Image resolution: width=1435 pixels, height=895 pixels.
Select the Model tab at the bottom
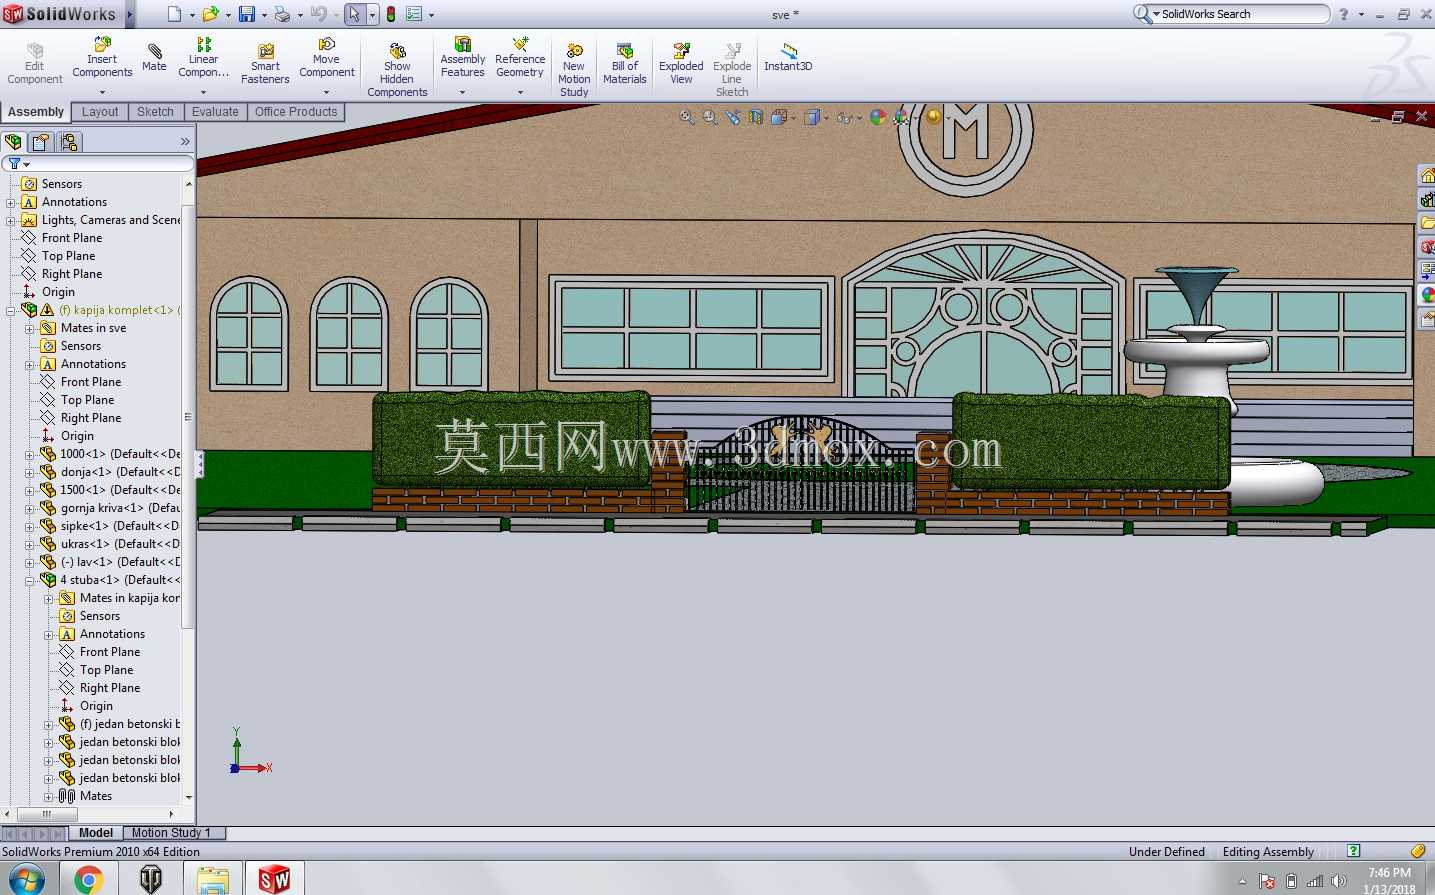tap(96, 833)
